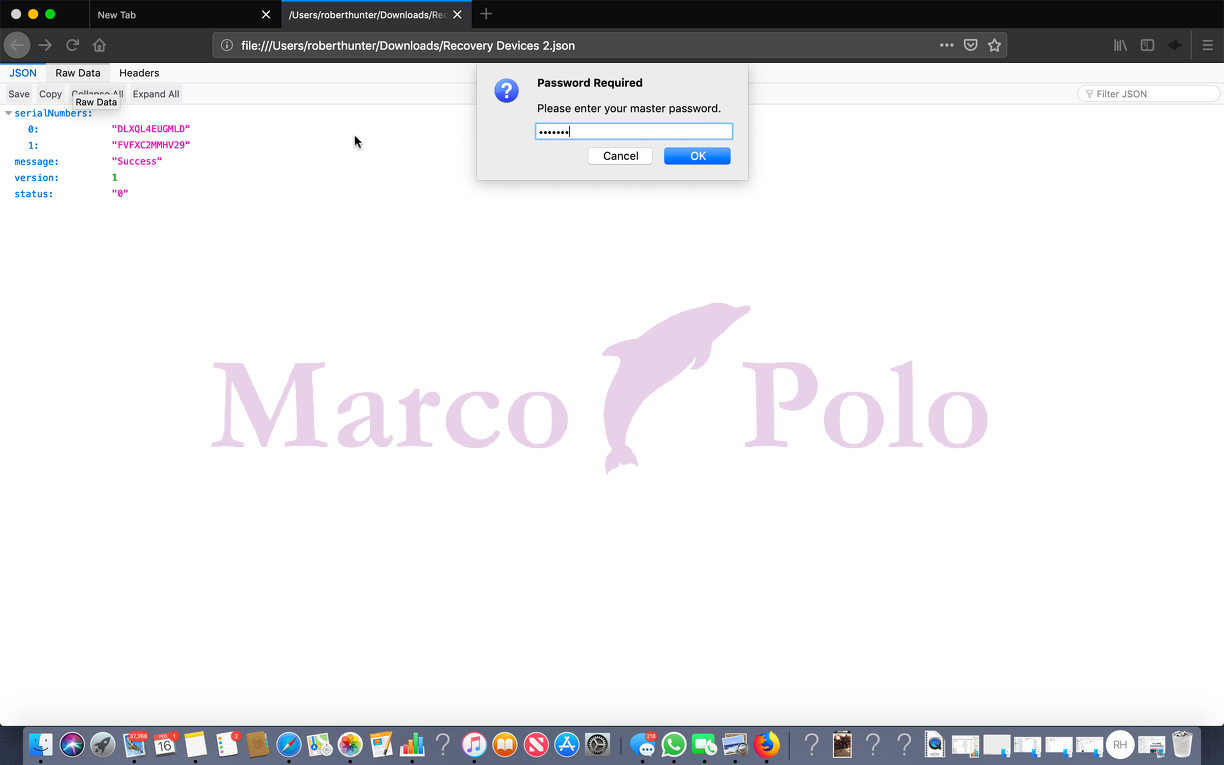Image resolution: width=1224 pixels, height=765 pixels.
Task: Confirm master password with OK
Action: [x=697, y=156]
